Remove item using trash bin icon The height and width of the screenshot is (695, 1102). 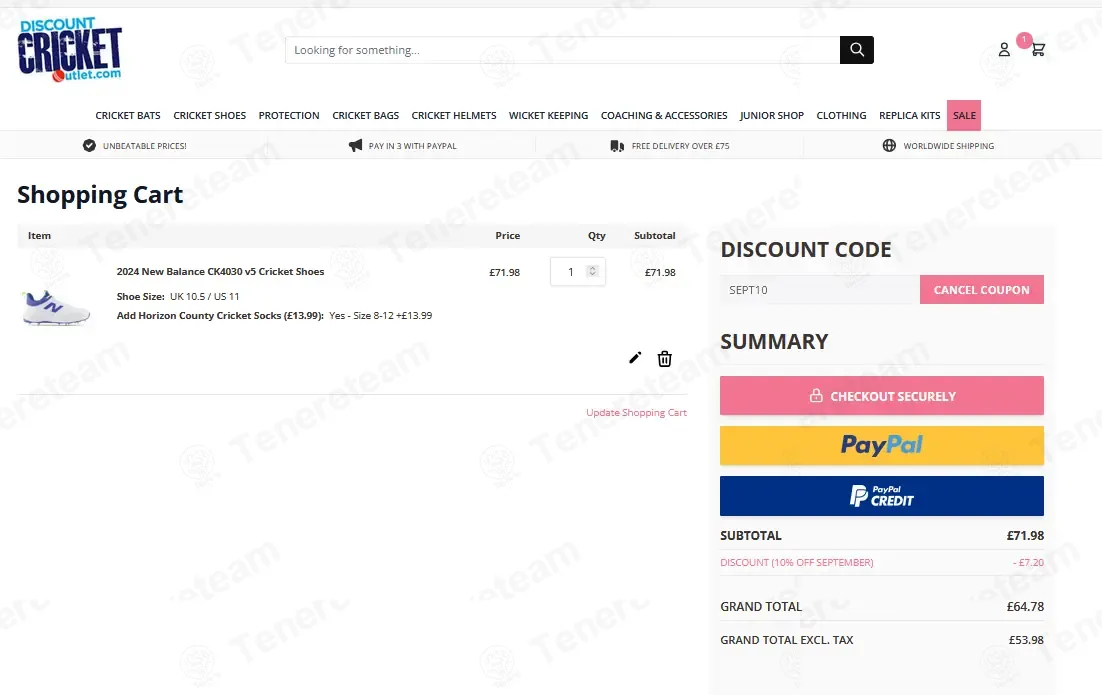[x=664, y=359]
